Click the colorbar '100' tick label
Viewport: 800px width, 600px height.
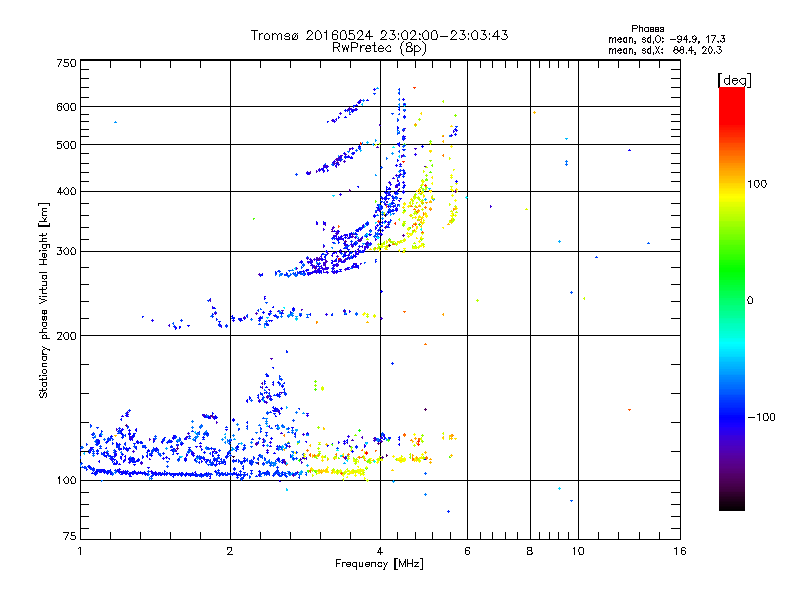[x=757, y=184]
